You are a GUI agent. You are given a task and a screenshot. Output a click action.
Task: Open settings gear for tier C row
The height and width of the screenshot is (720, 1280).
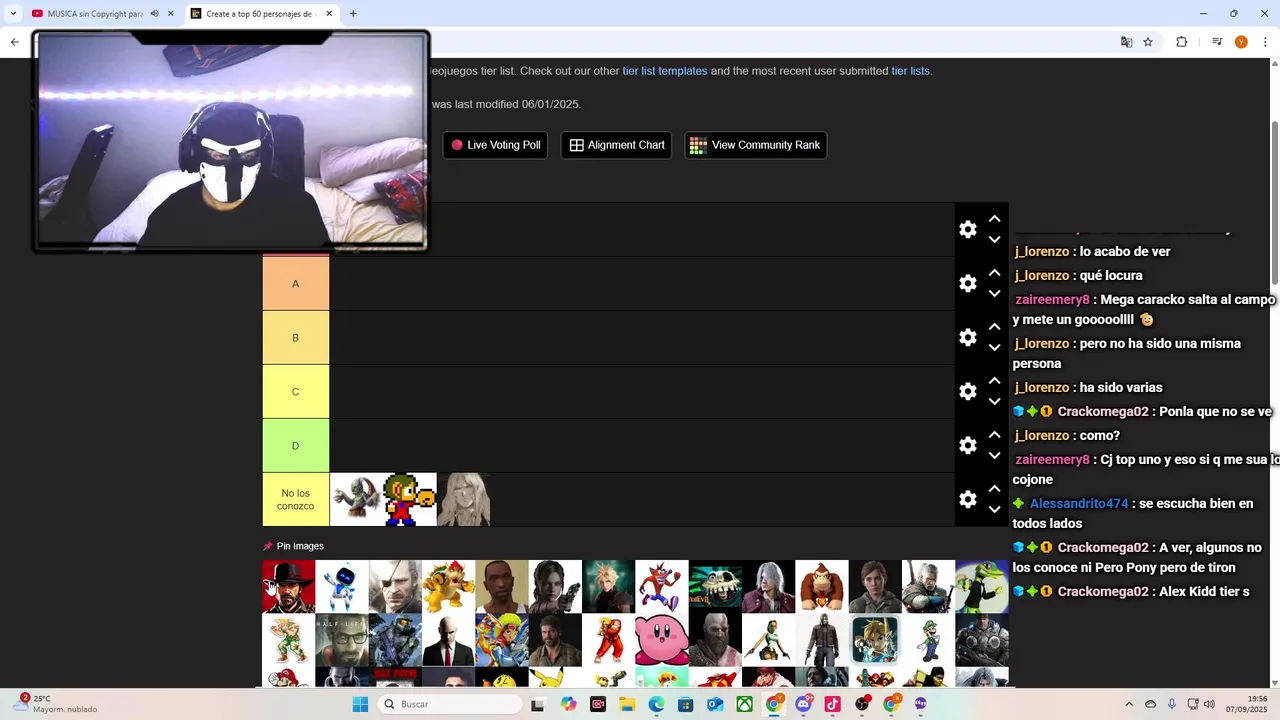point(968,392)
